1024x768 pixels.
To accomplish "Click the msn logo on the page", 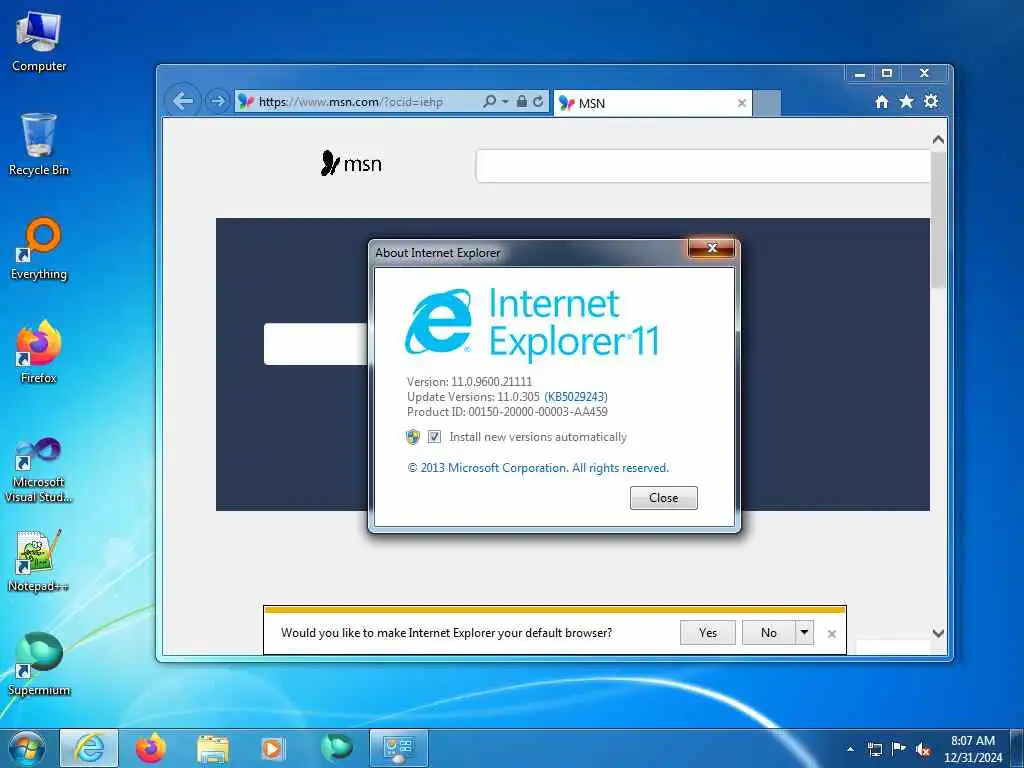I will 351,163.
